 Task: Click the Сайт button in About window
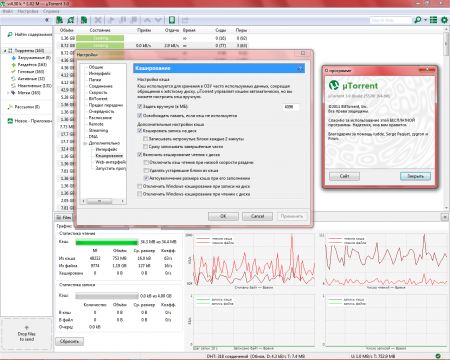pos(344,176)
